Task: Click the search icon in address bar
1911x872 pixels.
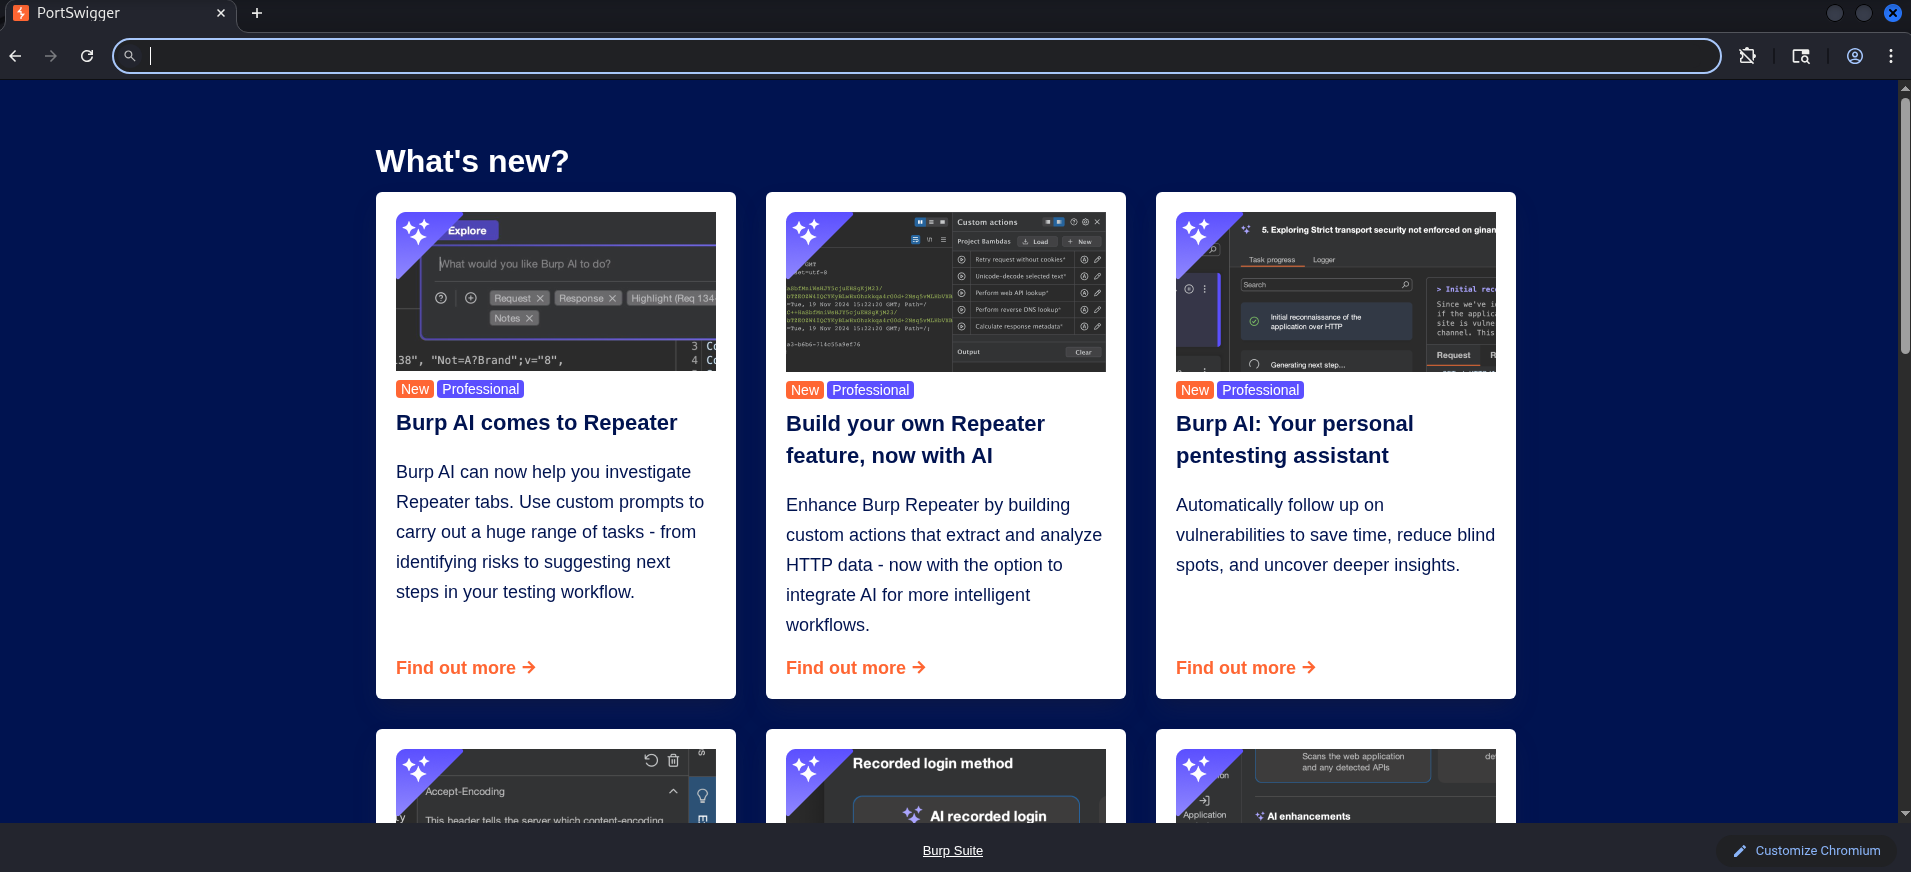Action: (x=130, y=56)
